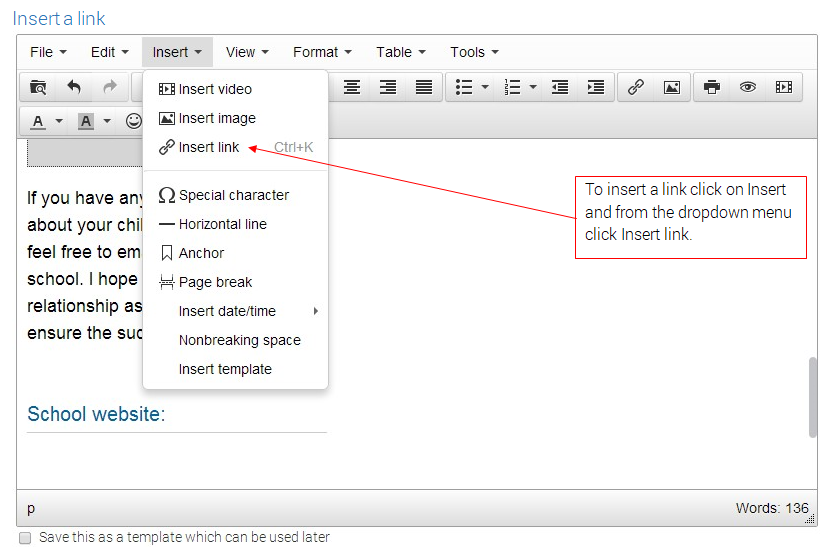The height and width of the screenshot is (547, 822).
Task: Click the print icon
Action: pyautogui.click(x=711, y=87)
